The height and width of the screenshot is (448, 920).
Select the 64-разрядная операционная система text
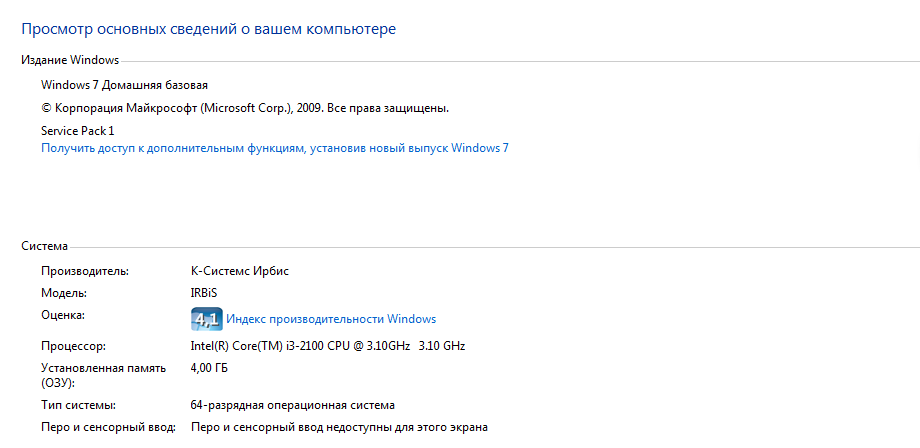[293, 405]
